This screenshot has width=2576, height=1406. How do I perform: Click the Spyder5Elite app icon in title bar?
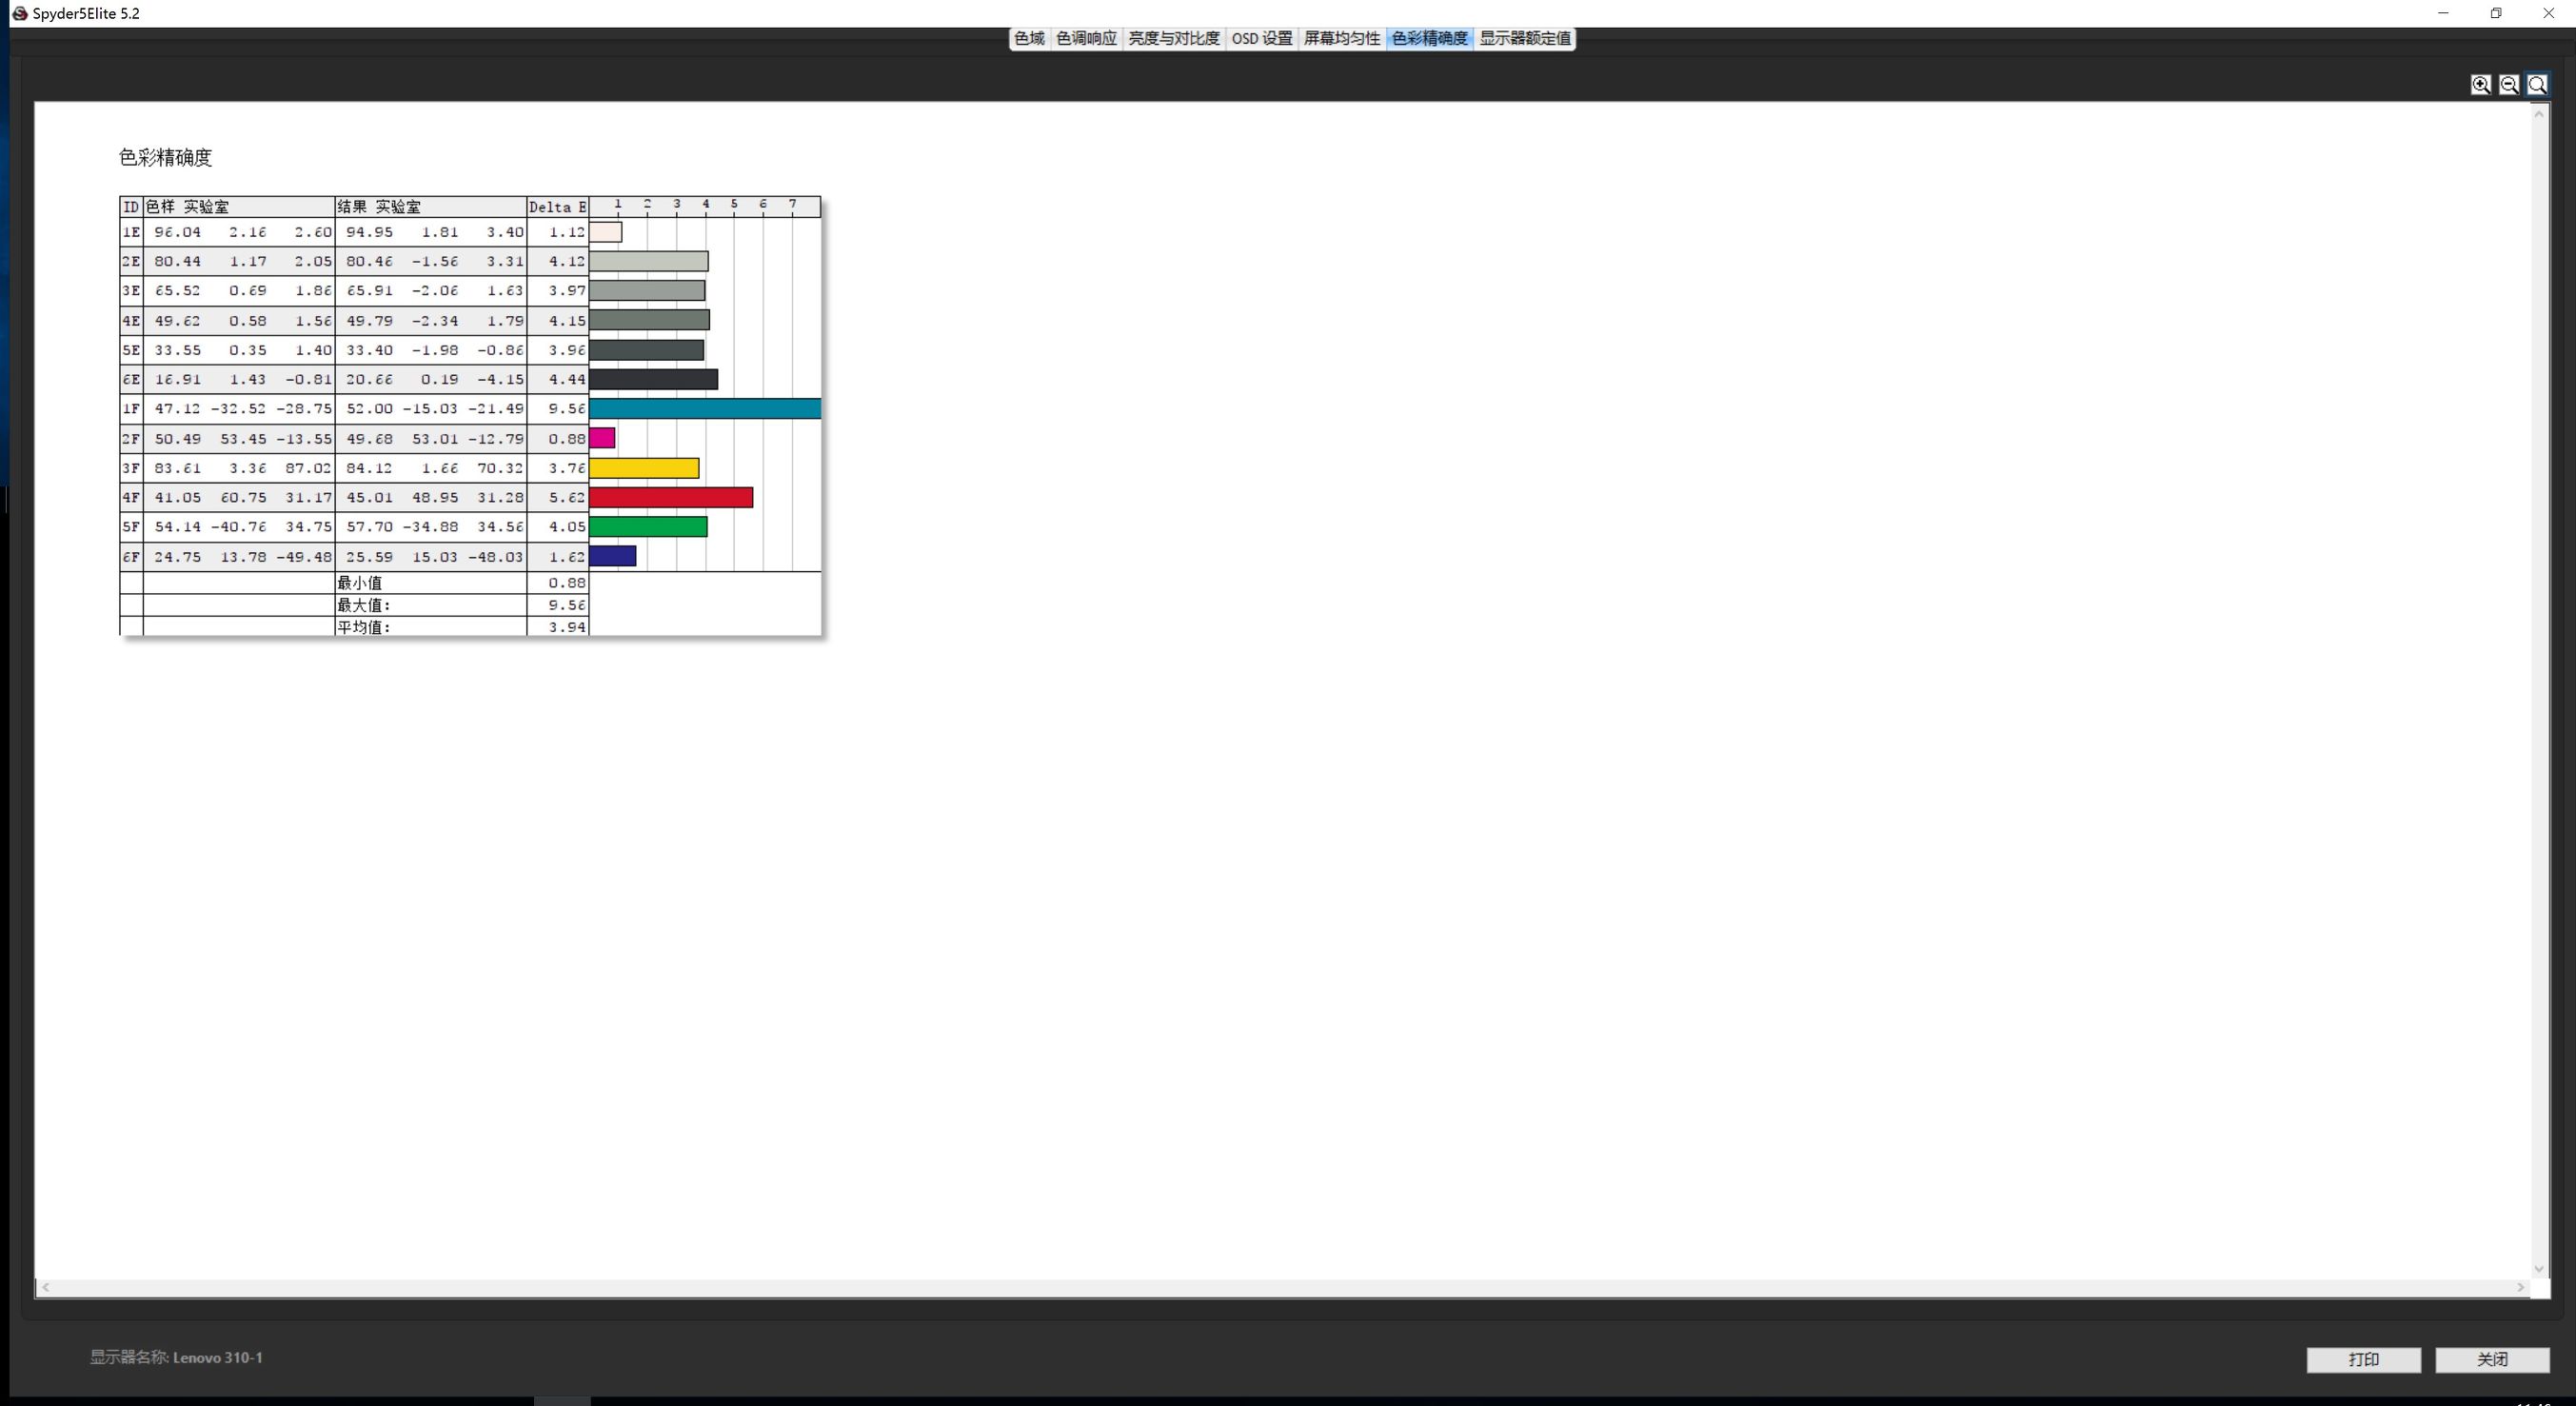pos(19,13)
